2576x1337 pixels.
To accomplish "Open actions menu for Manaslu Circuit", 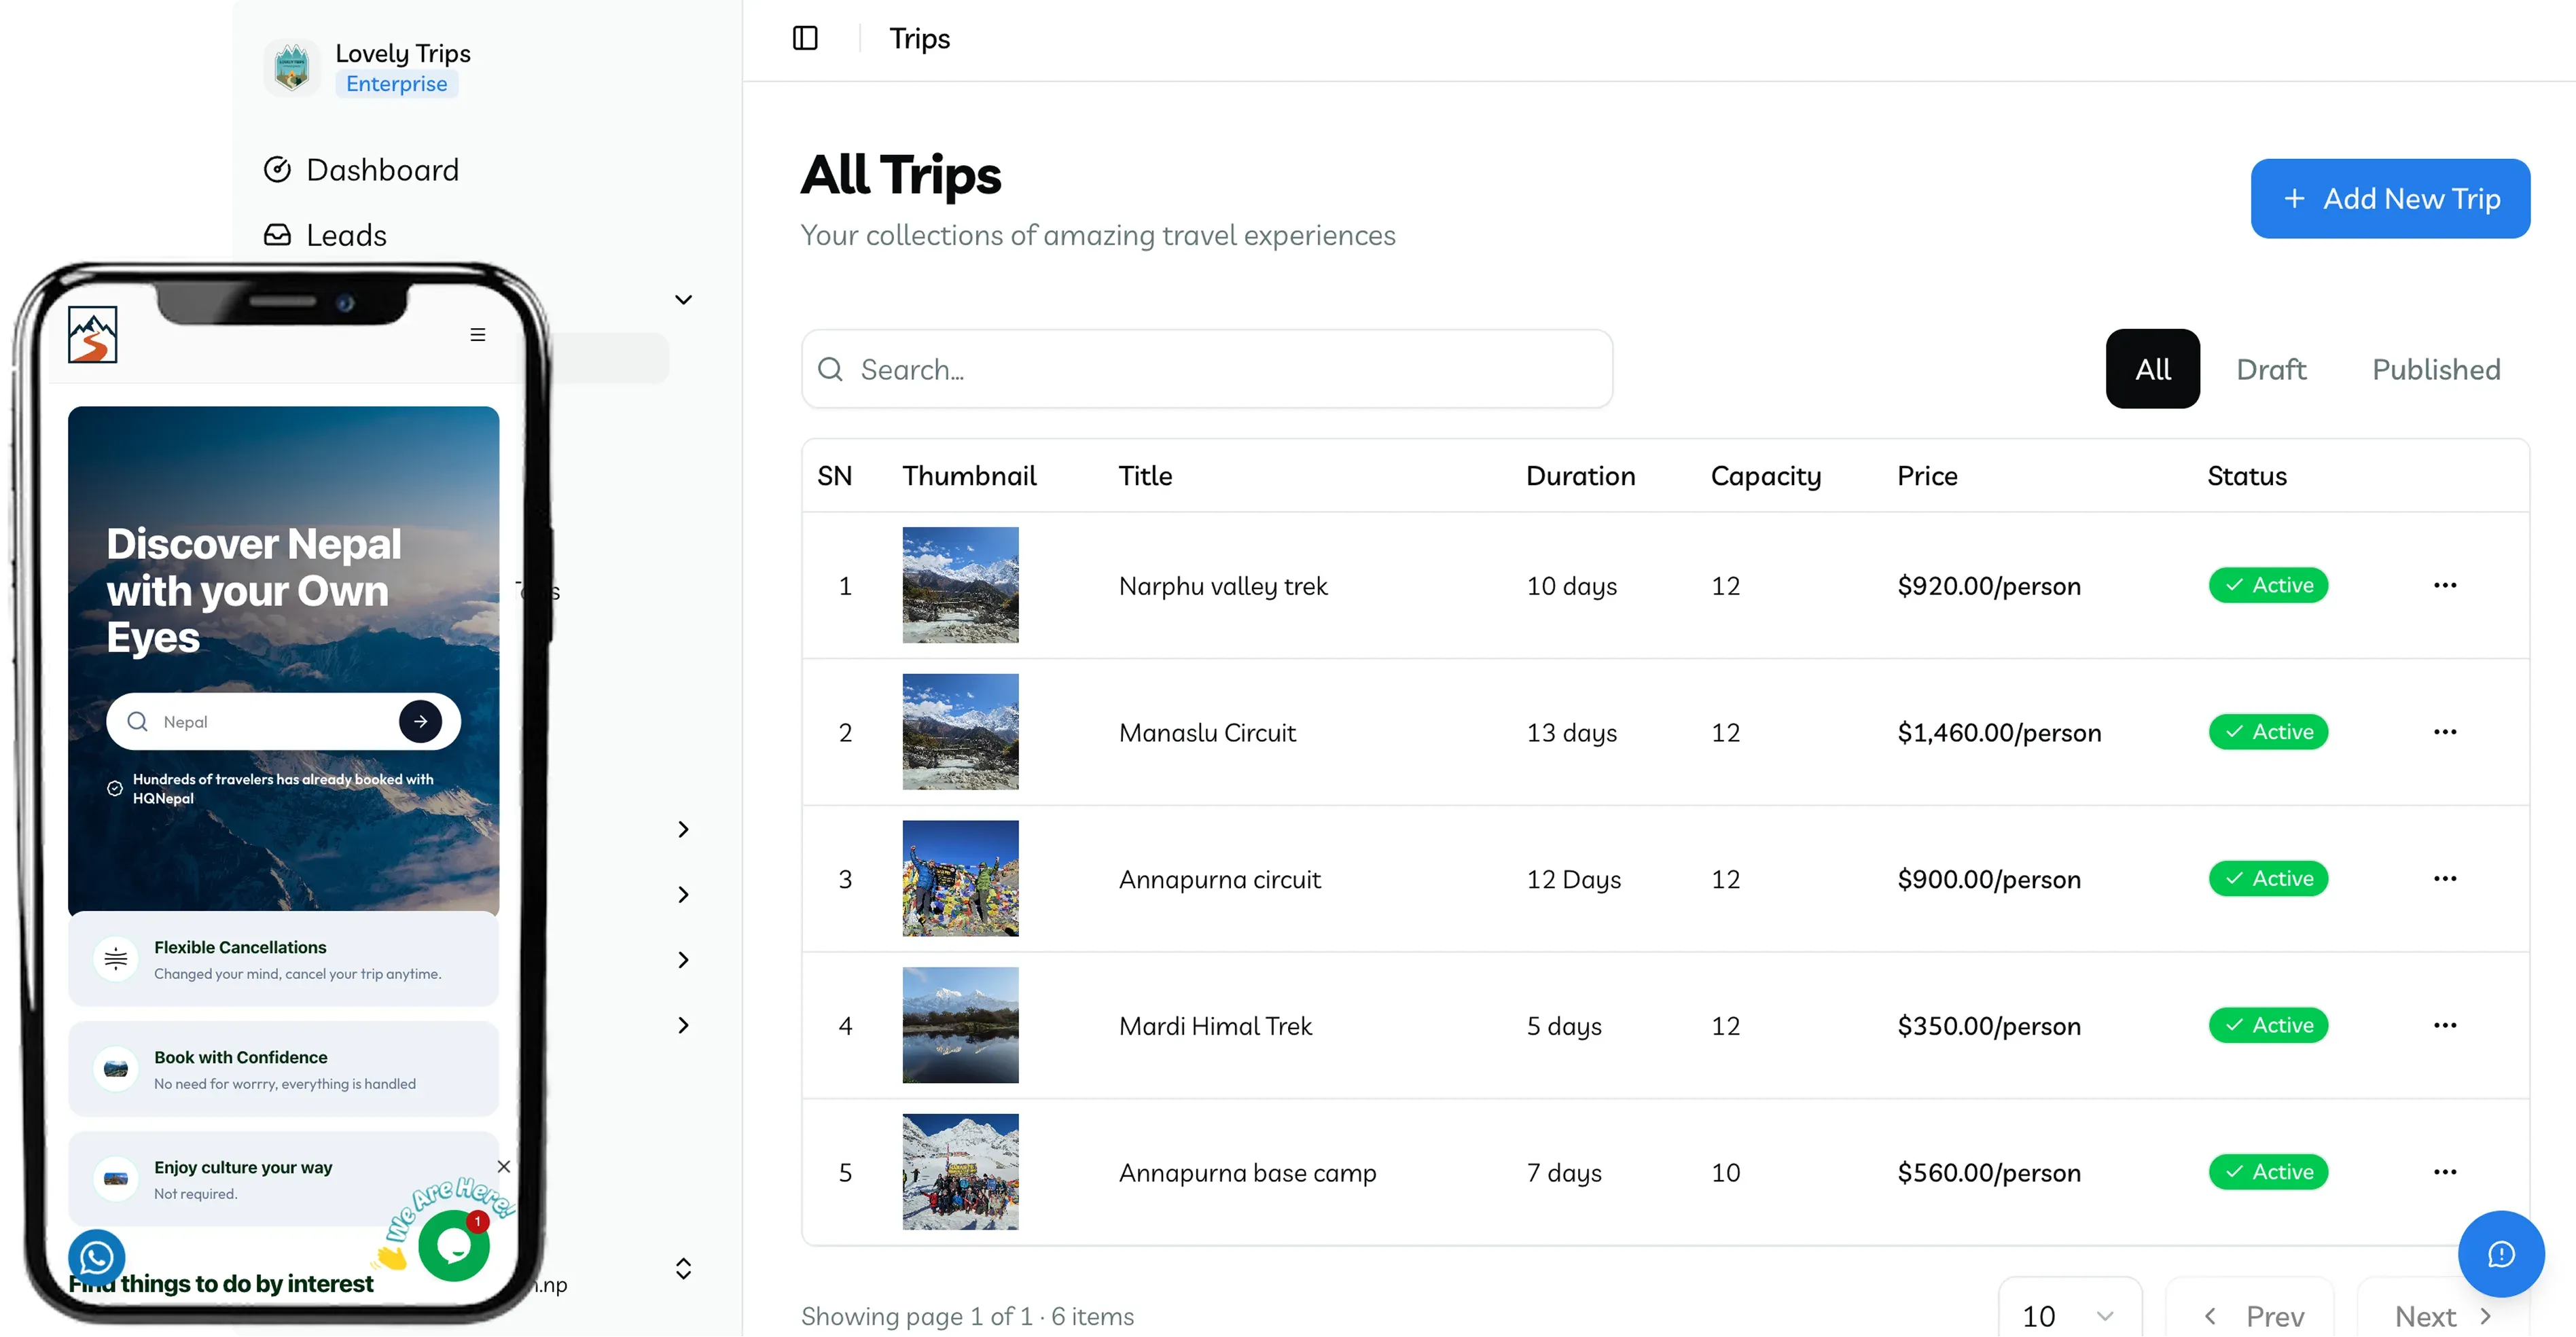I will pyautogui.click(x=2445, y=732).
